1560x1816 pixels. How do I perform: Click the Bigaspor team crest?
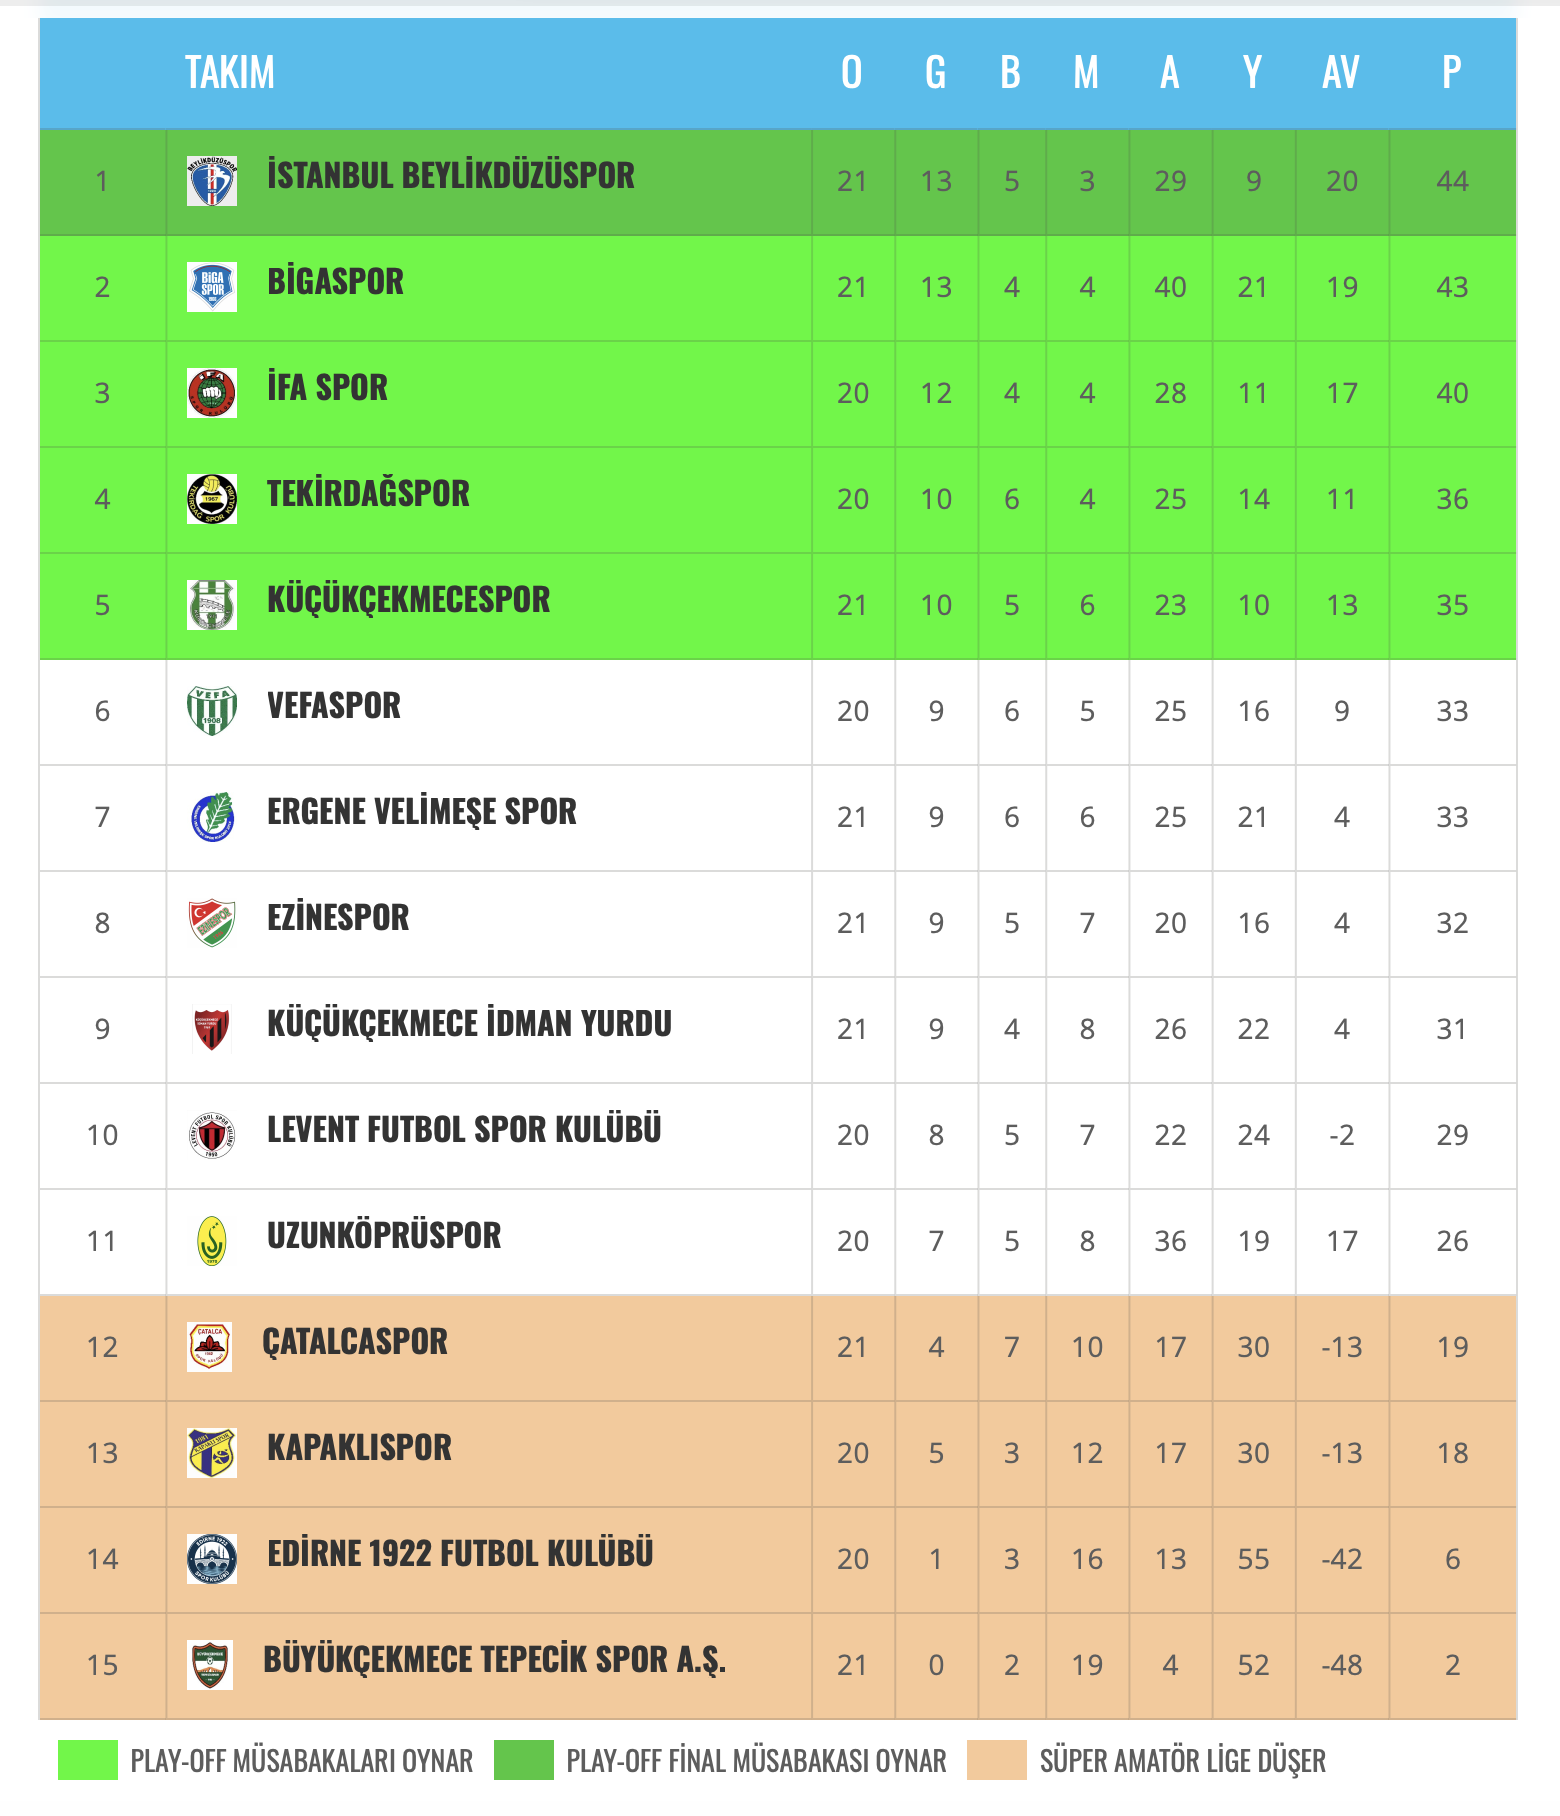click(x=212, y=287)
